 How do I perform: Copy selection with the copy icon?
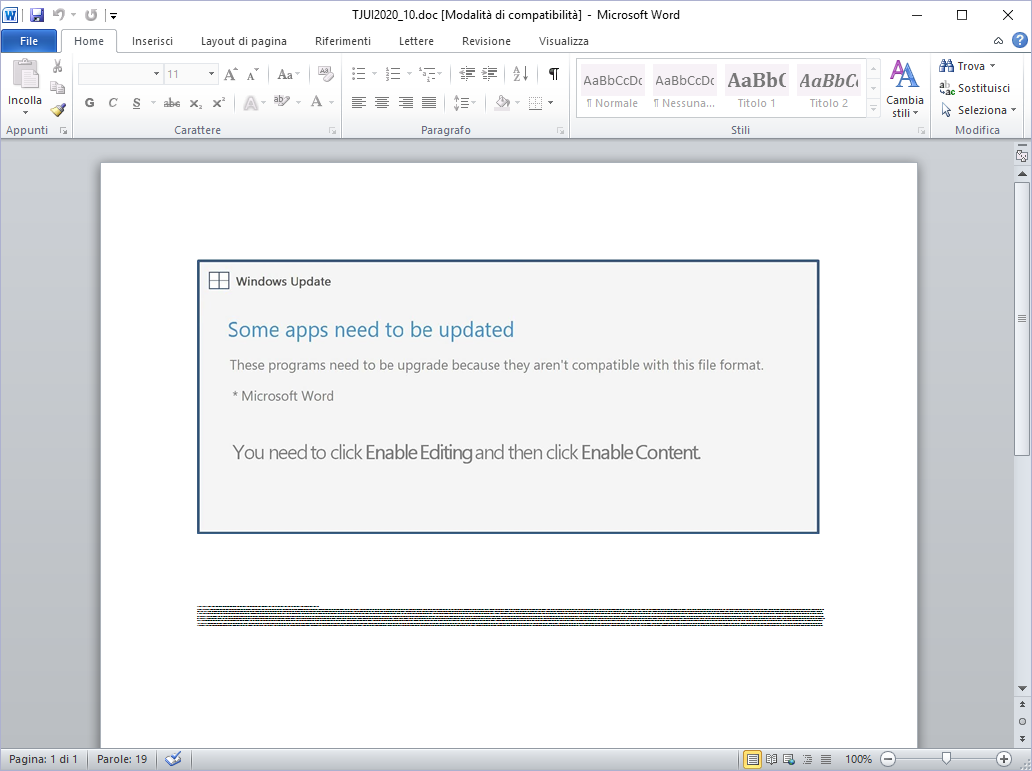tap(57, 88)
